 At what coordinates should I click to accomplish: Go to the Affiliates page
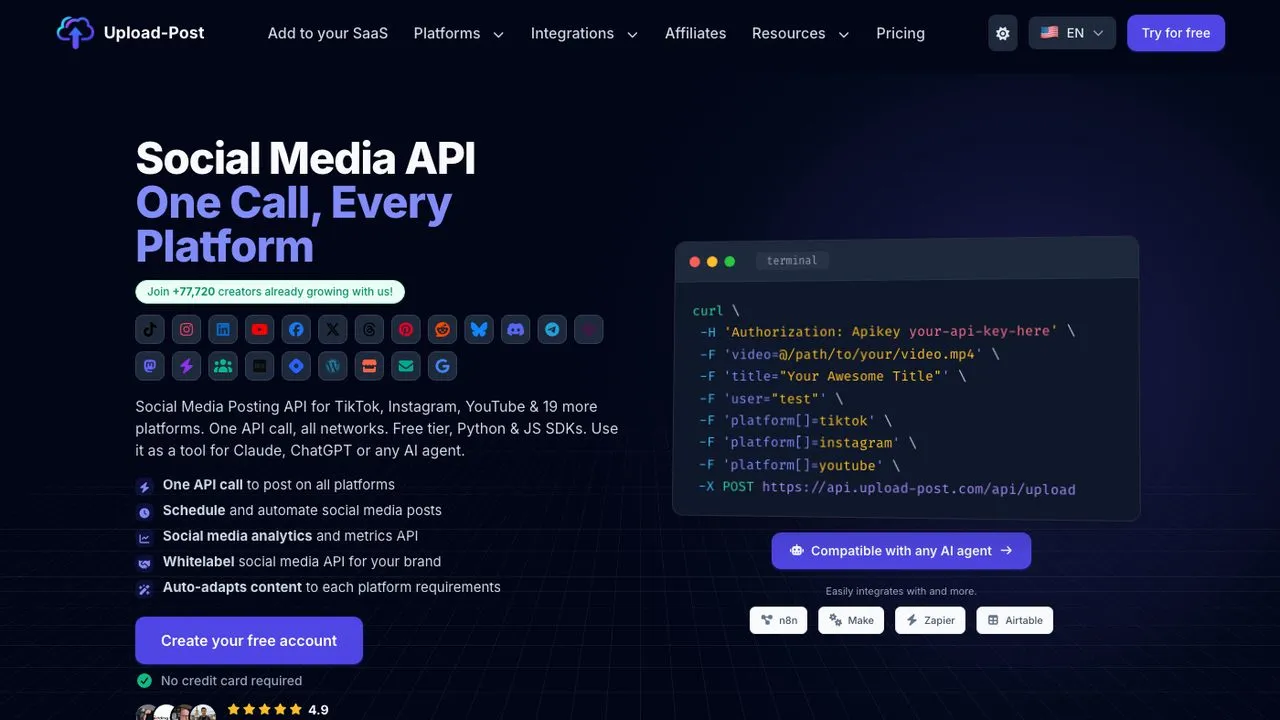click(696, 33)
